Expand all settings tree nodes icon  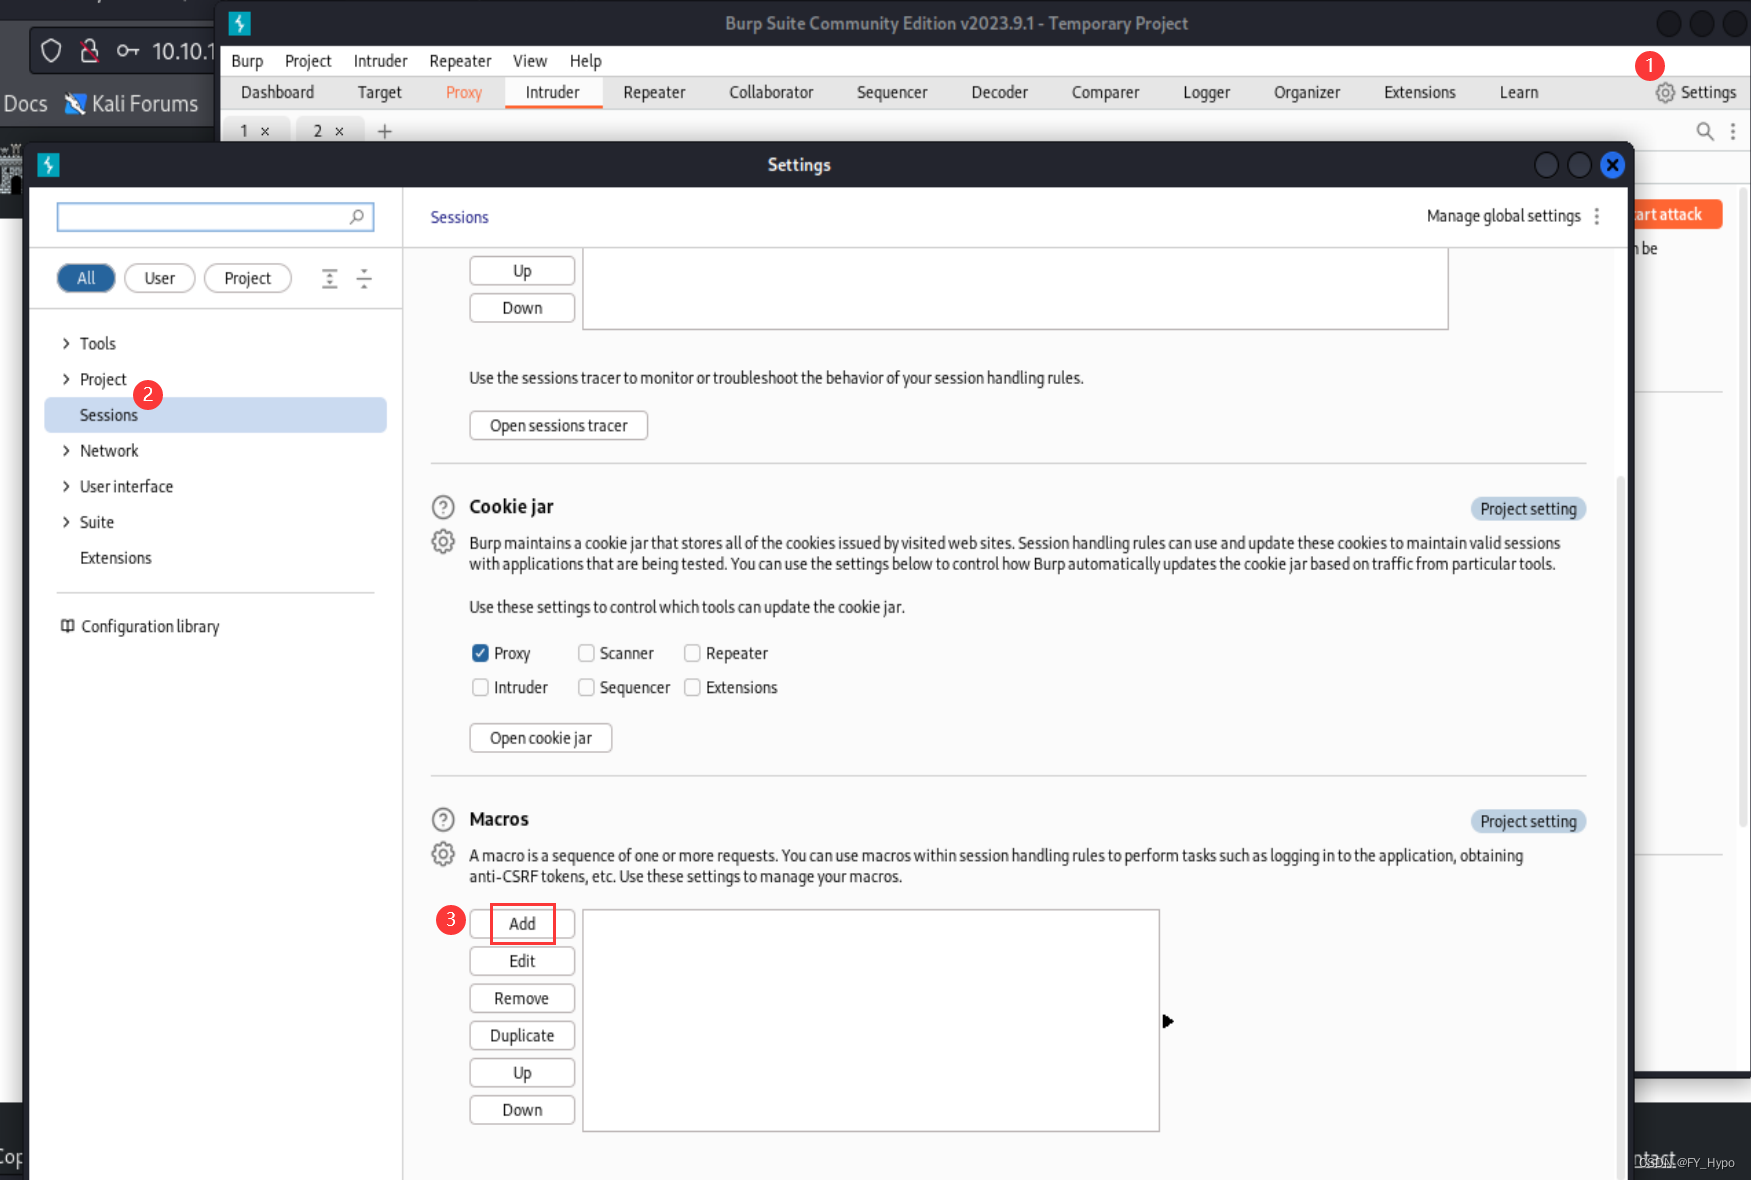329,278
